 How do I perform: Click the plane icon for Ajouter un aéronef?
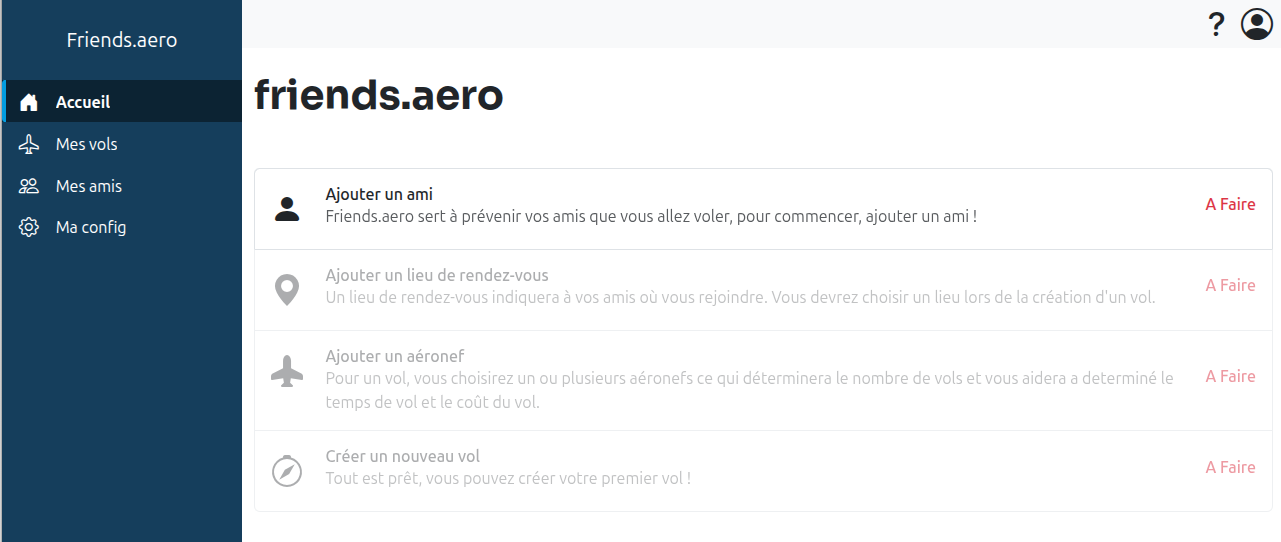pyautogui.click(x=287, y=372)
